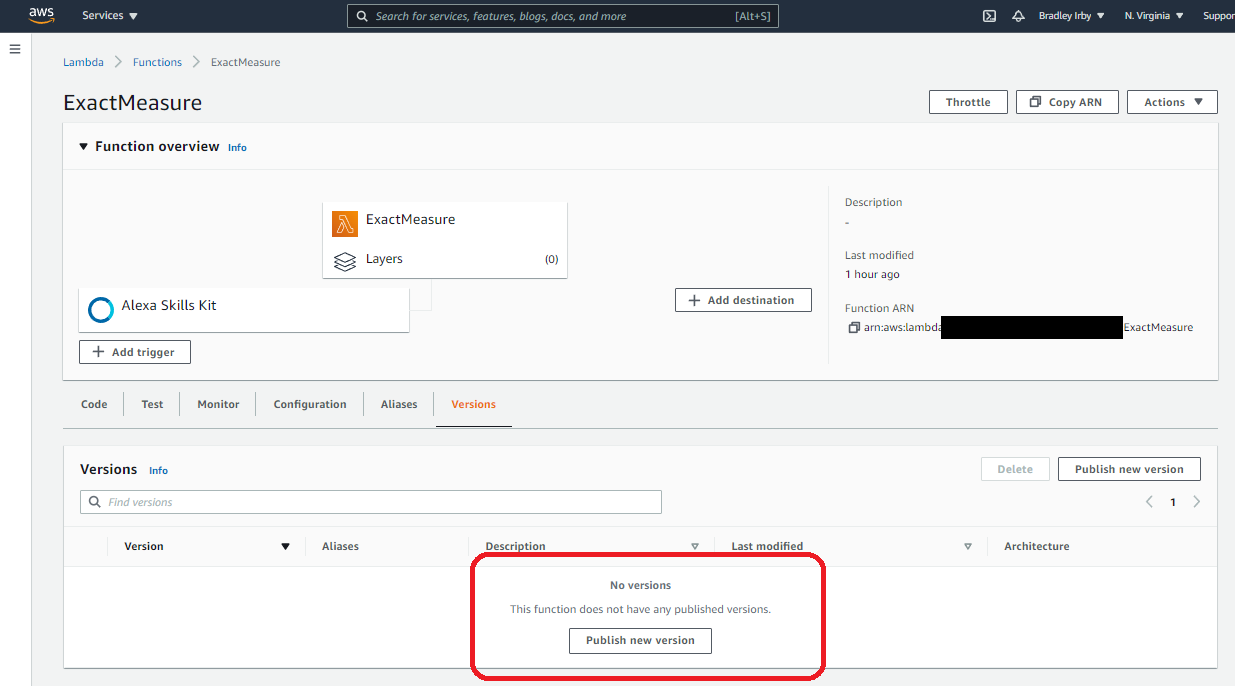Click the AWS services search box
1235x686 pixels.
coord(562,16)
